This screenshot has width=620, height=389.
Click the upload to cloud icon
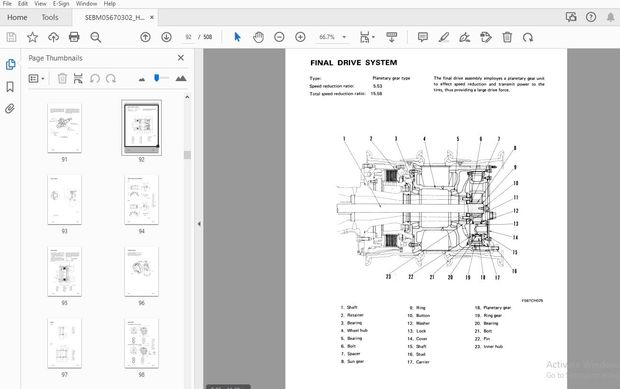pyautogui.click(x=53, y=37)
